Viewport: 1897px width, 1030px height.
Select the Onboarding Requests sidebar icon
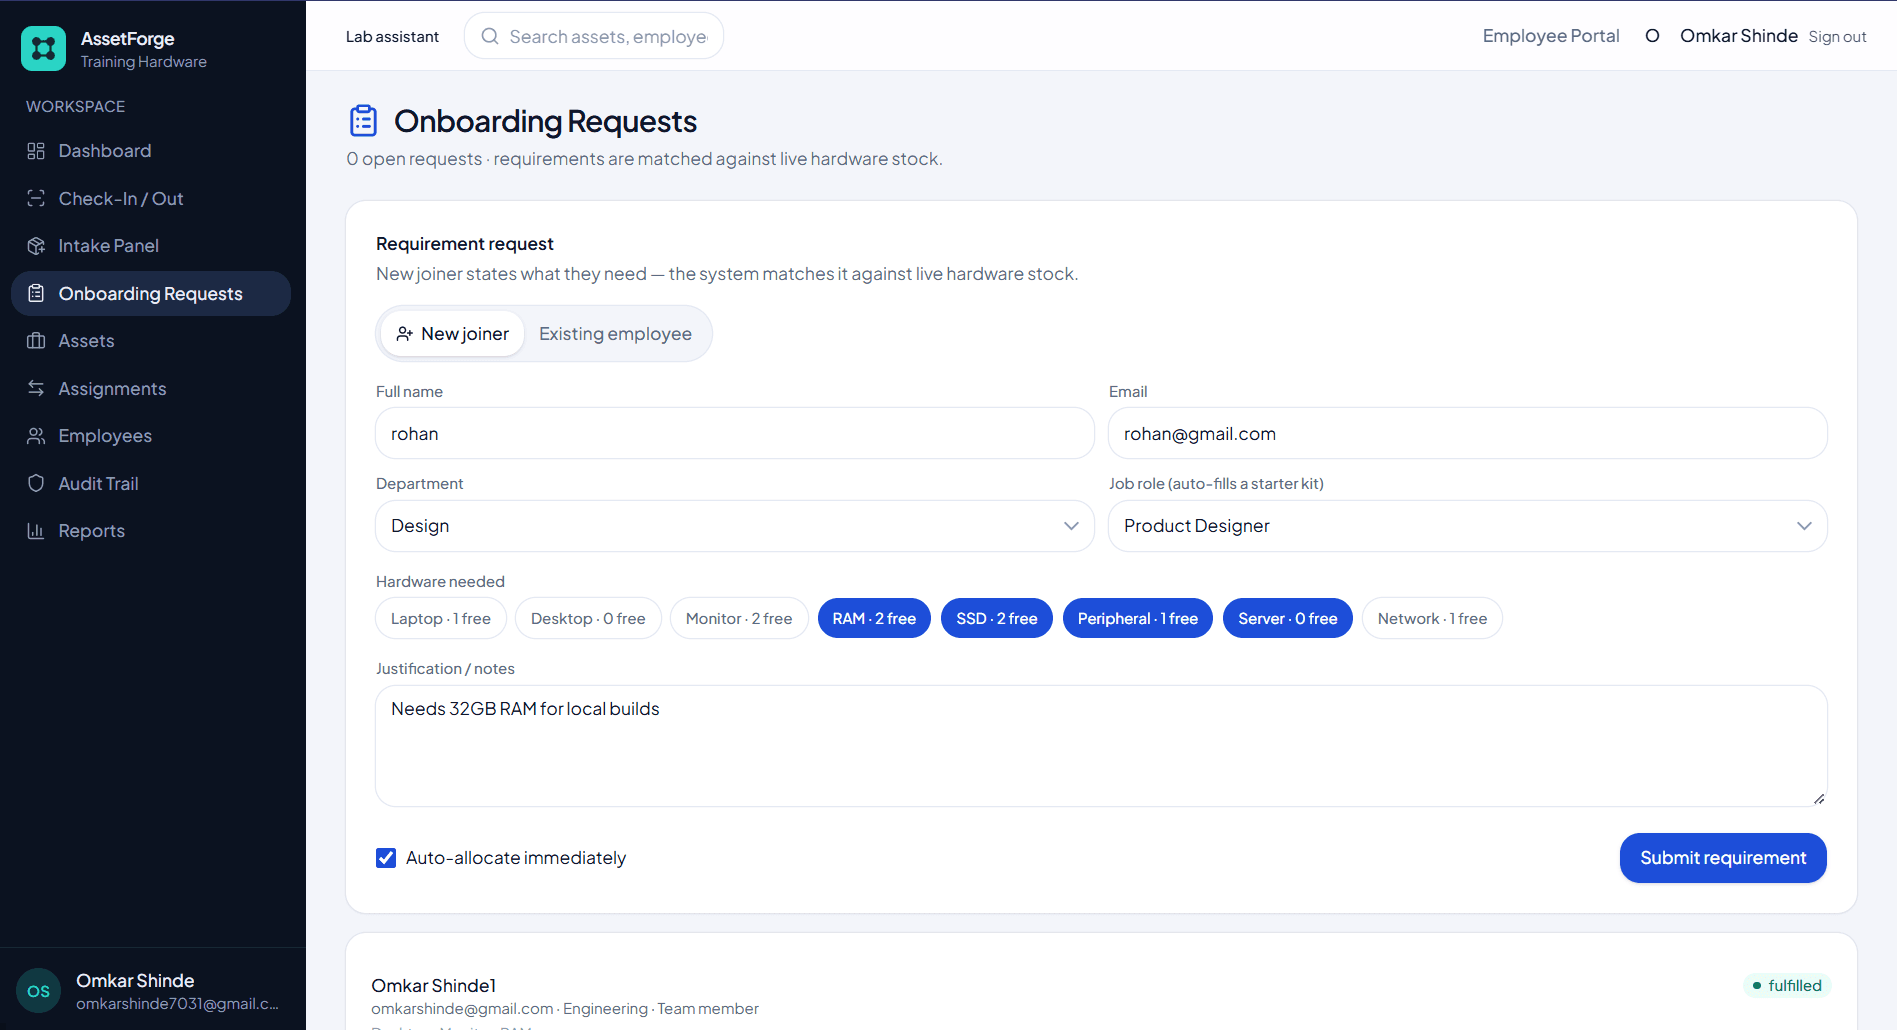[x=36, y=293]
